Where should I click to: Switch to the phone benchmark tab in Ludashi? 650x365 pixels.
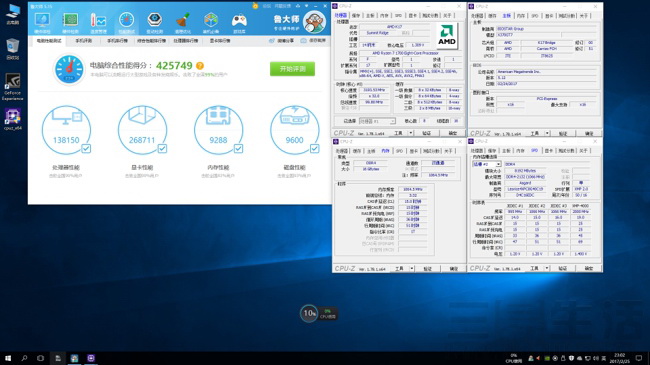(83, 41)
